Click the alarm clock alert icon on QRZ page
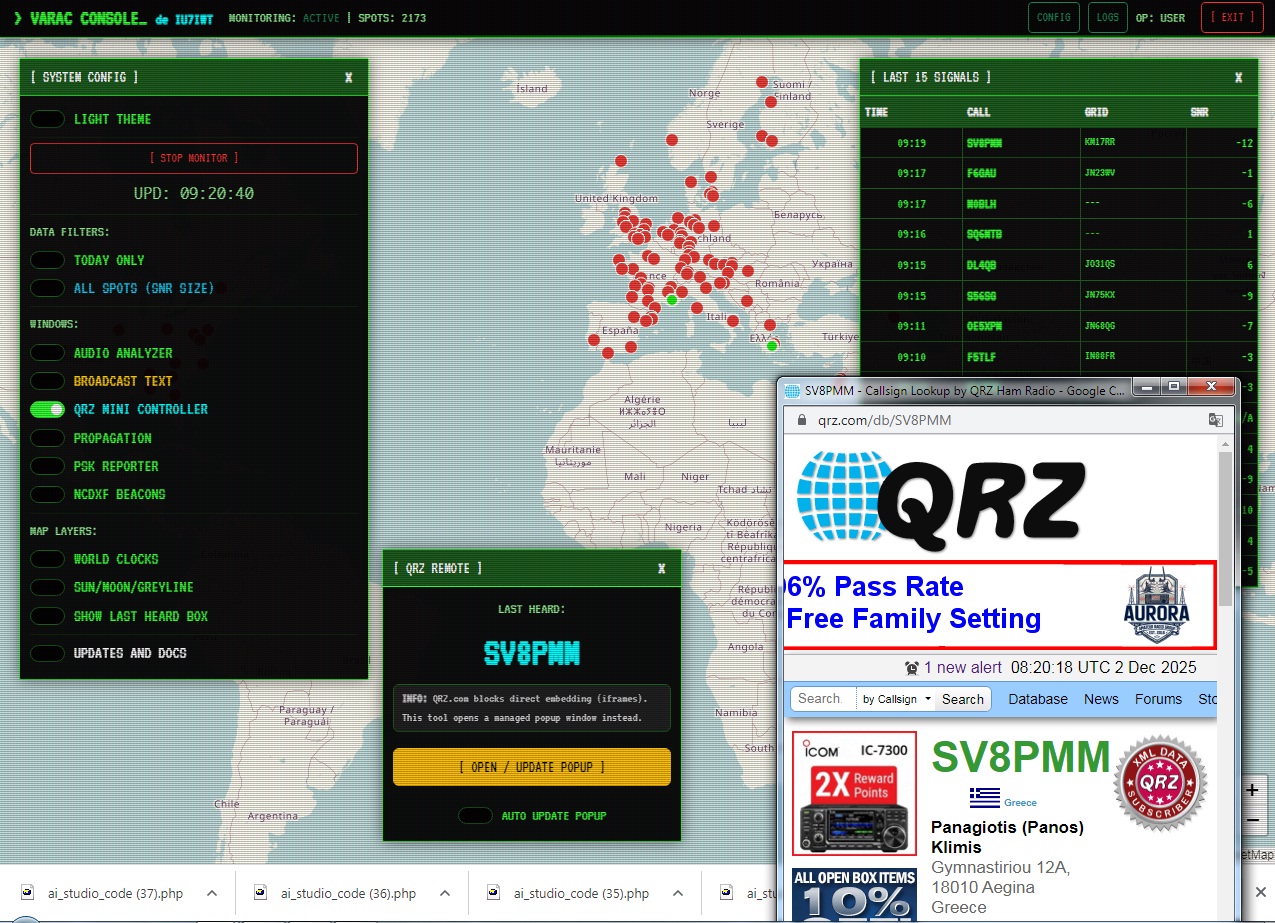 tap(912, 667)
